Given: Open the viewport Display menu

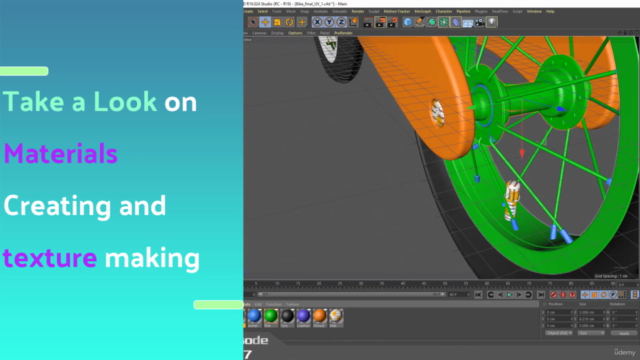Looking at the screenshot, I should (x=277, y=33).
